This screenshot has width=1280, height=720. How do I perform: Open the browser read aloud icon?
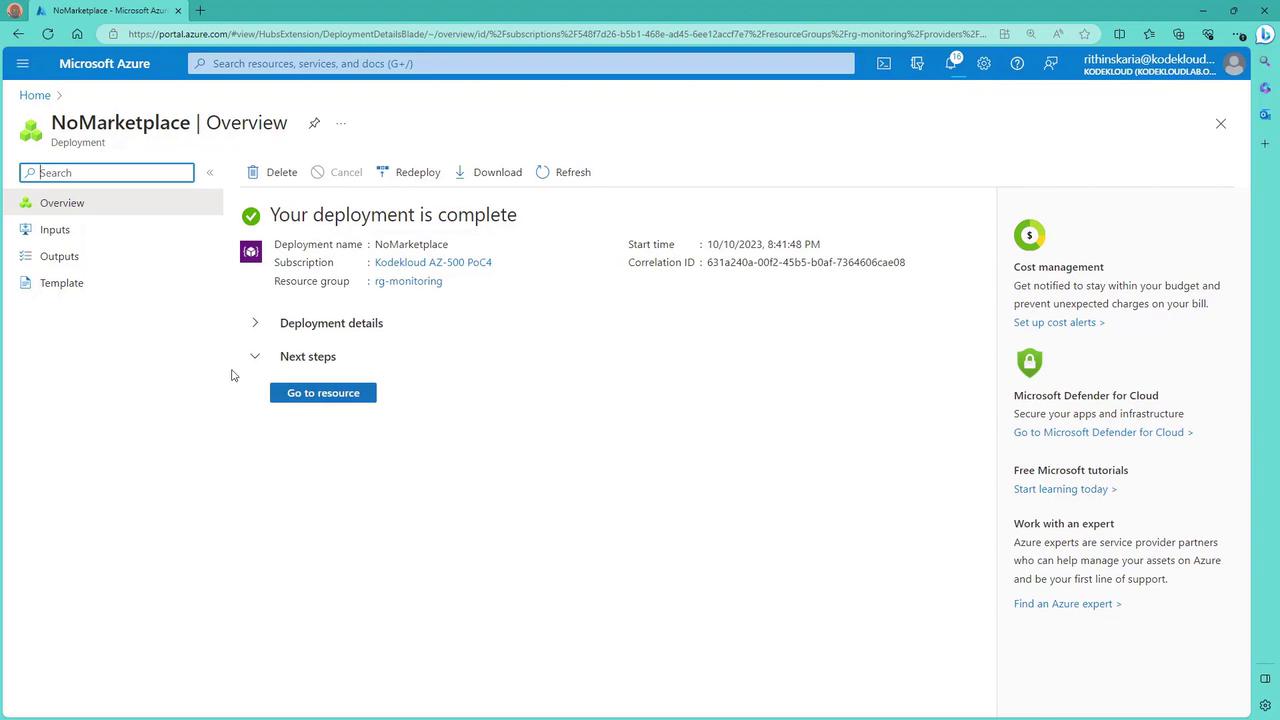pos(1058,34)
